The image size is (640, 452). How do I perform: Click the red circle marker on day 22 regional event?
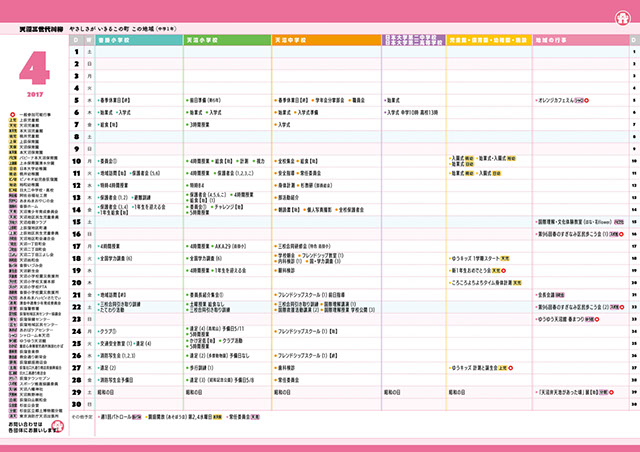coord(622,307)
